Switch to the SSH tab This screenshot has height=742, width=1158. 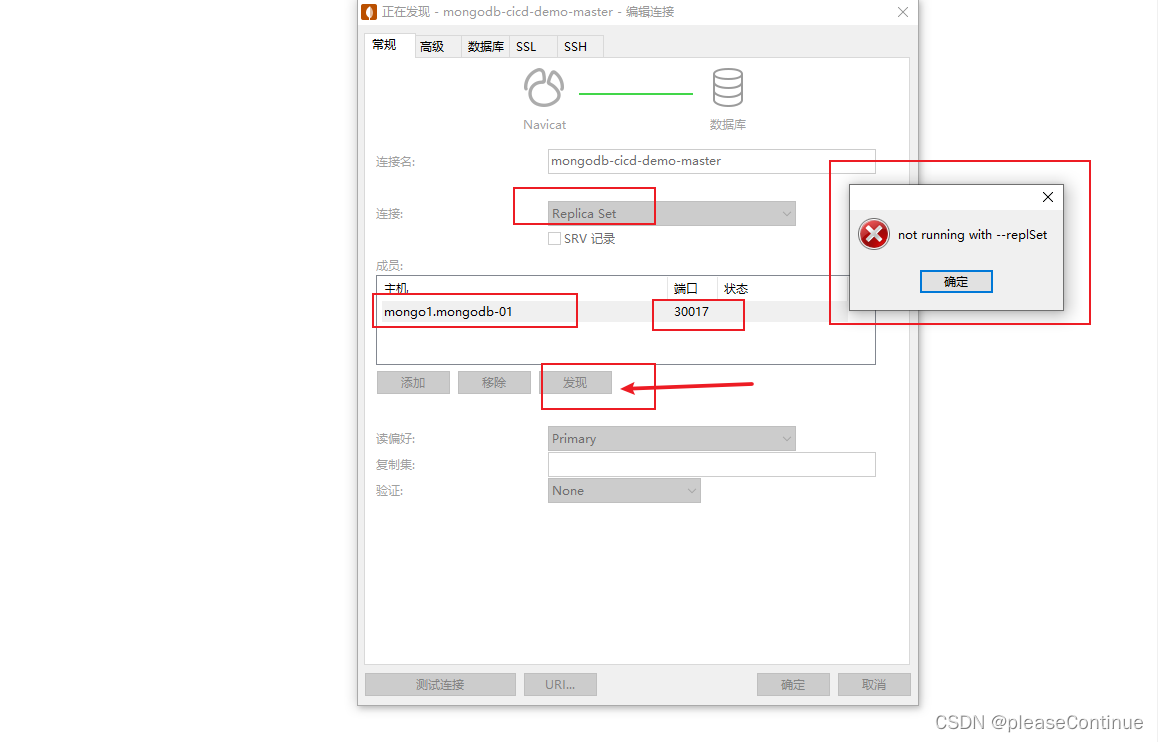click(576, 46)
